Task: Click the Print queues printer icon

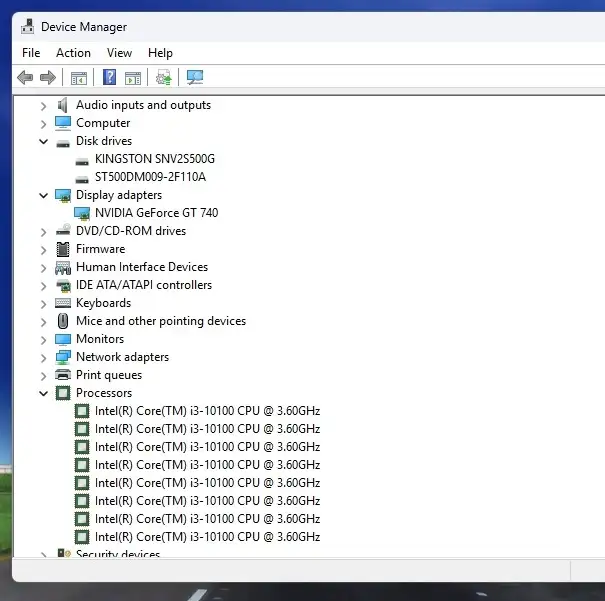Action: tap(63, 375)
